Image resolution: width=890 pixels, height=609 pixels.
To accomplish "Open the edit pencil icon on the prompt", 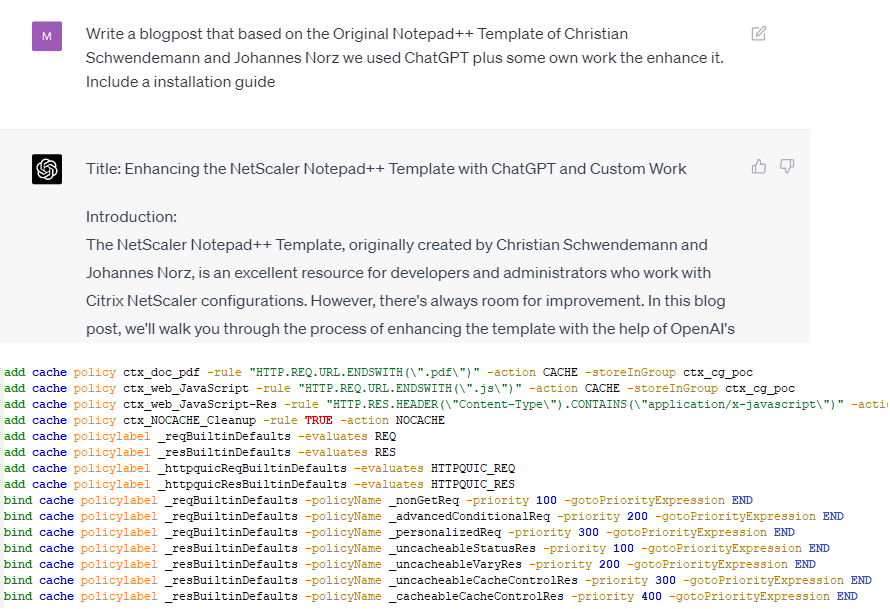I will [x=758, y=32].
